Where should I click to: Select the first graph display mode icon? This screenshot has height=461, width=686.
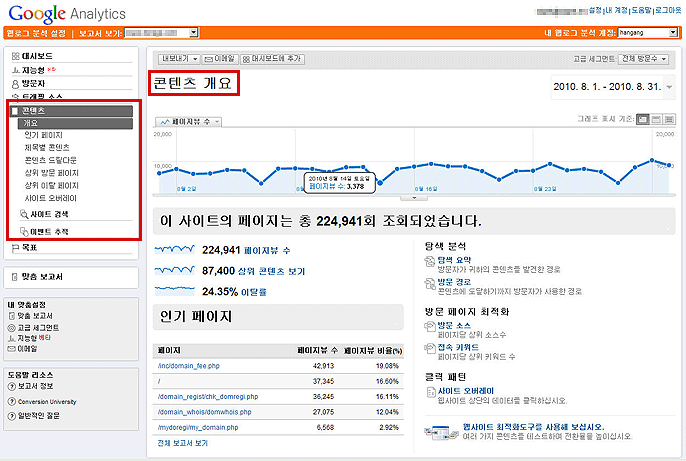[642, 119]
